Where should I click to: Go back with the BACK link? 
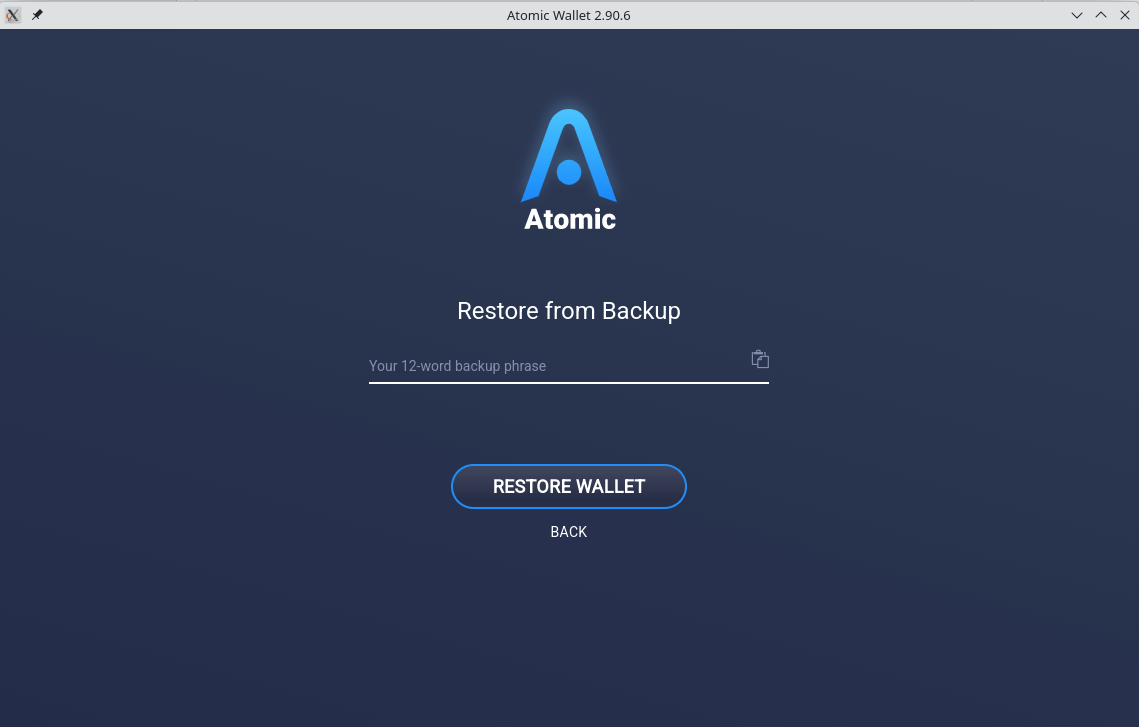[x=569, y=531]
